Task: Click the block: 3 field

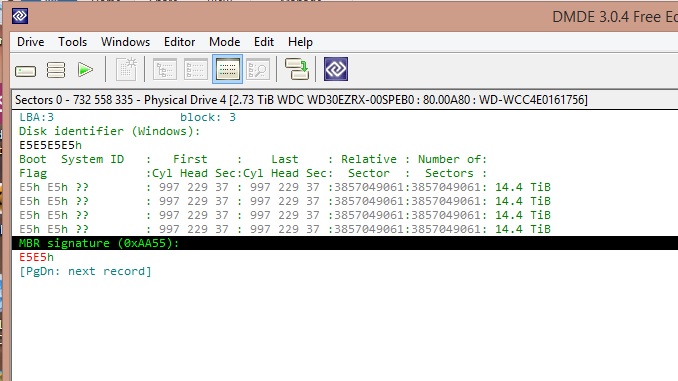Action: (208, 117)
